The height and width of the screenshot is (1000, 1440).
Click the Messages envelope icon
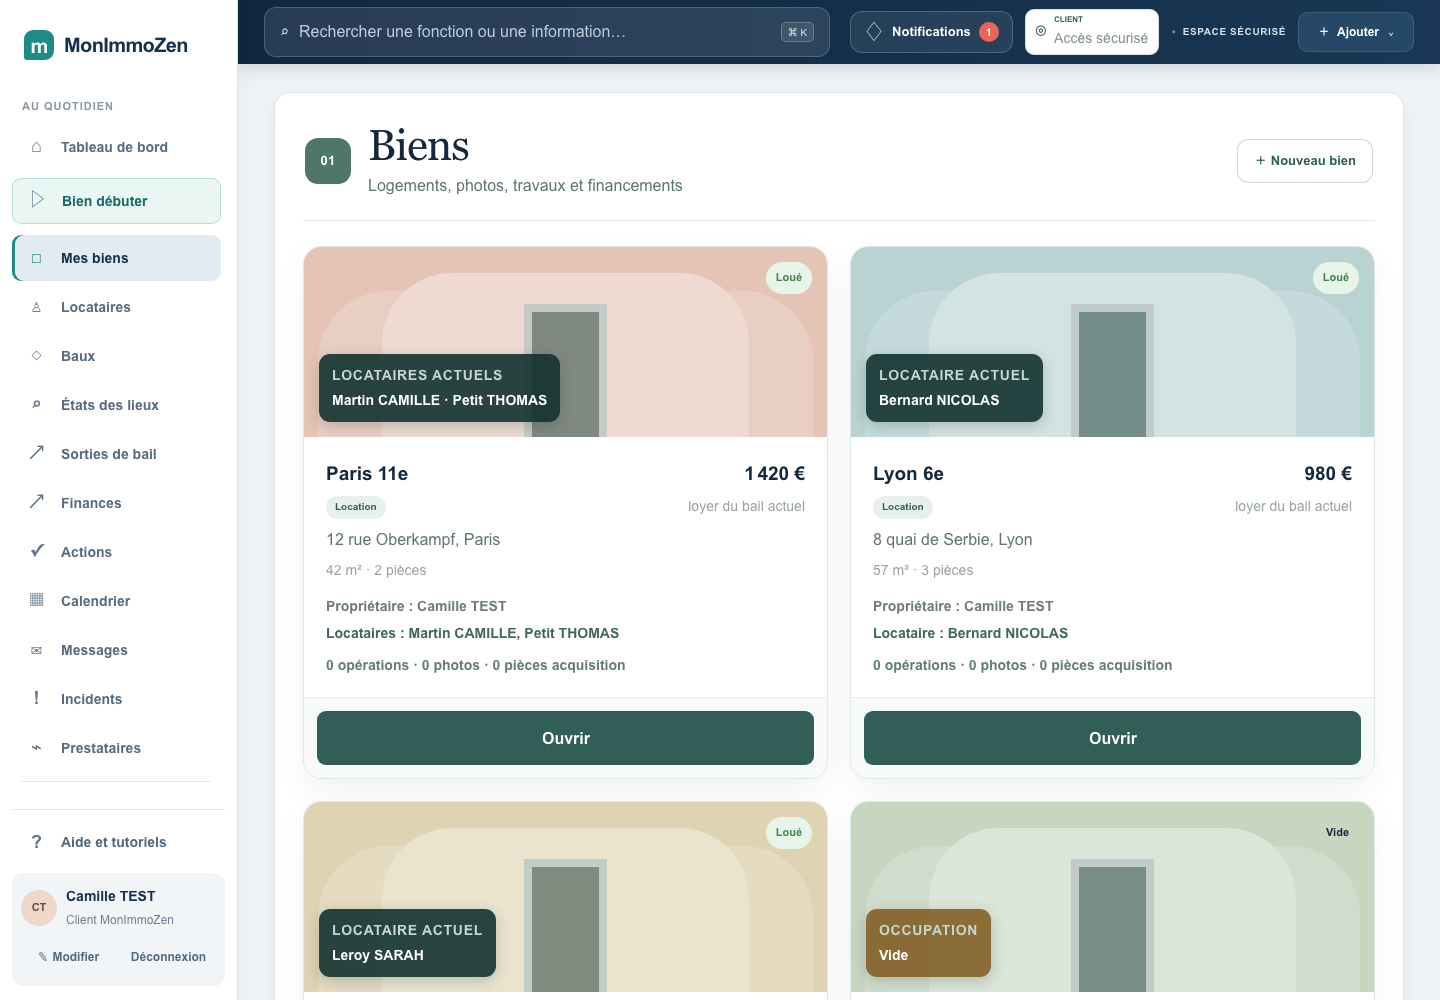click(x=37, y=650)
